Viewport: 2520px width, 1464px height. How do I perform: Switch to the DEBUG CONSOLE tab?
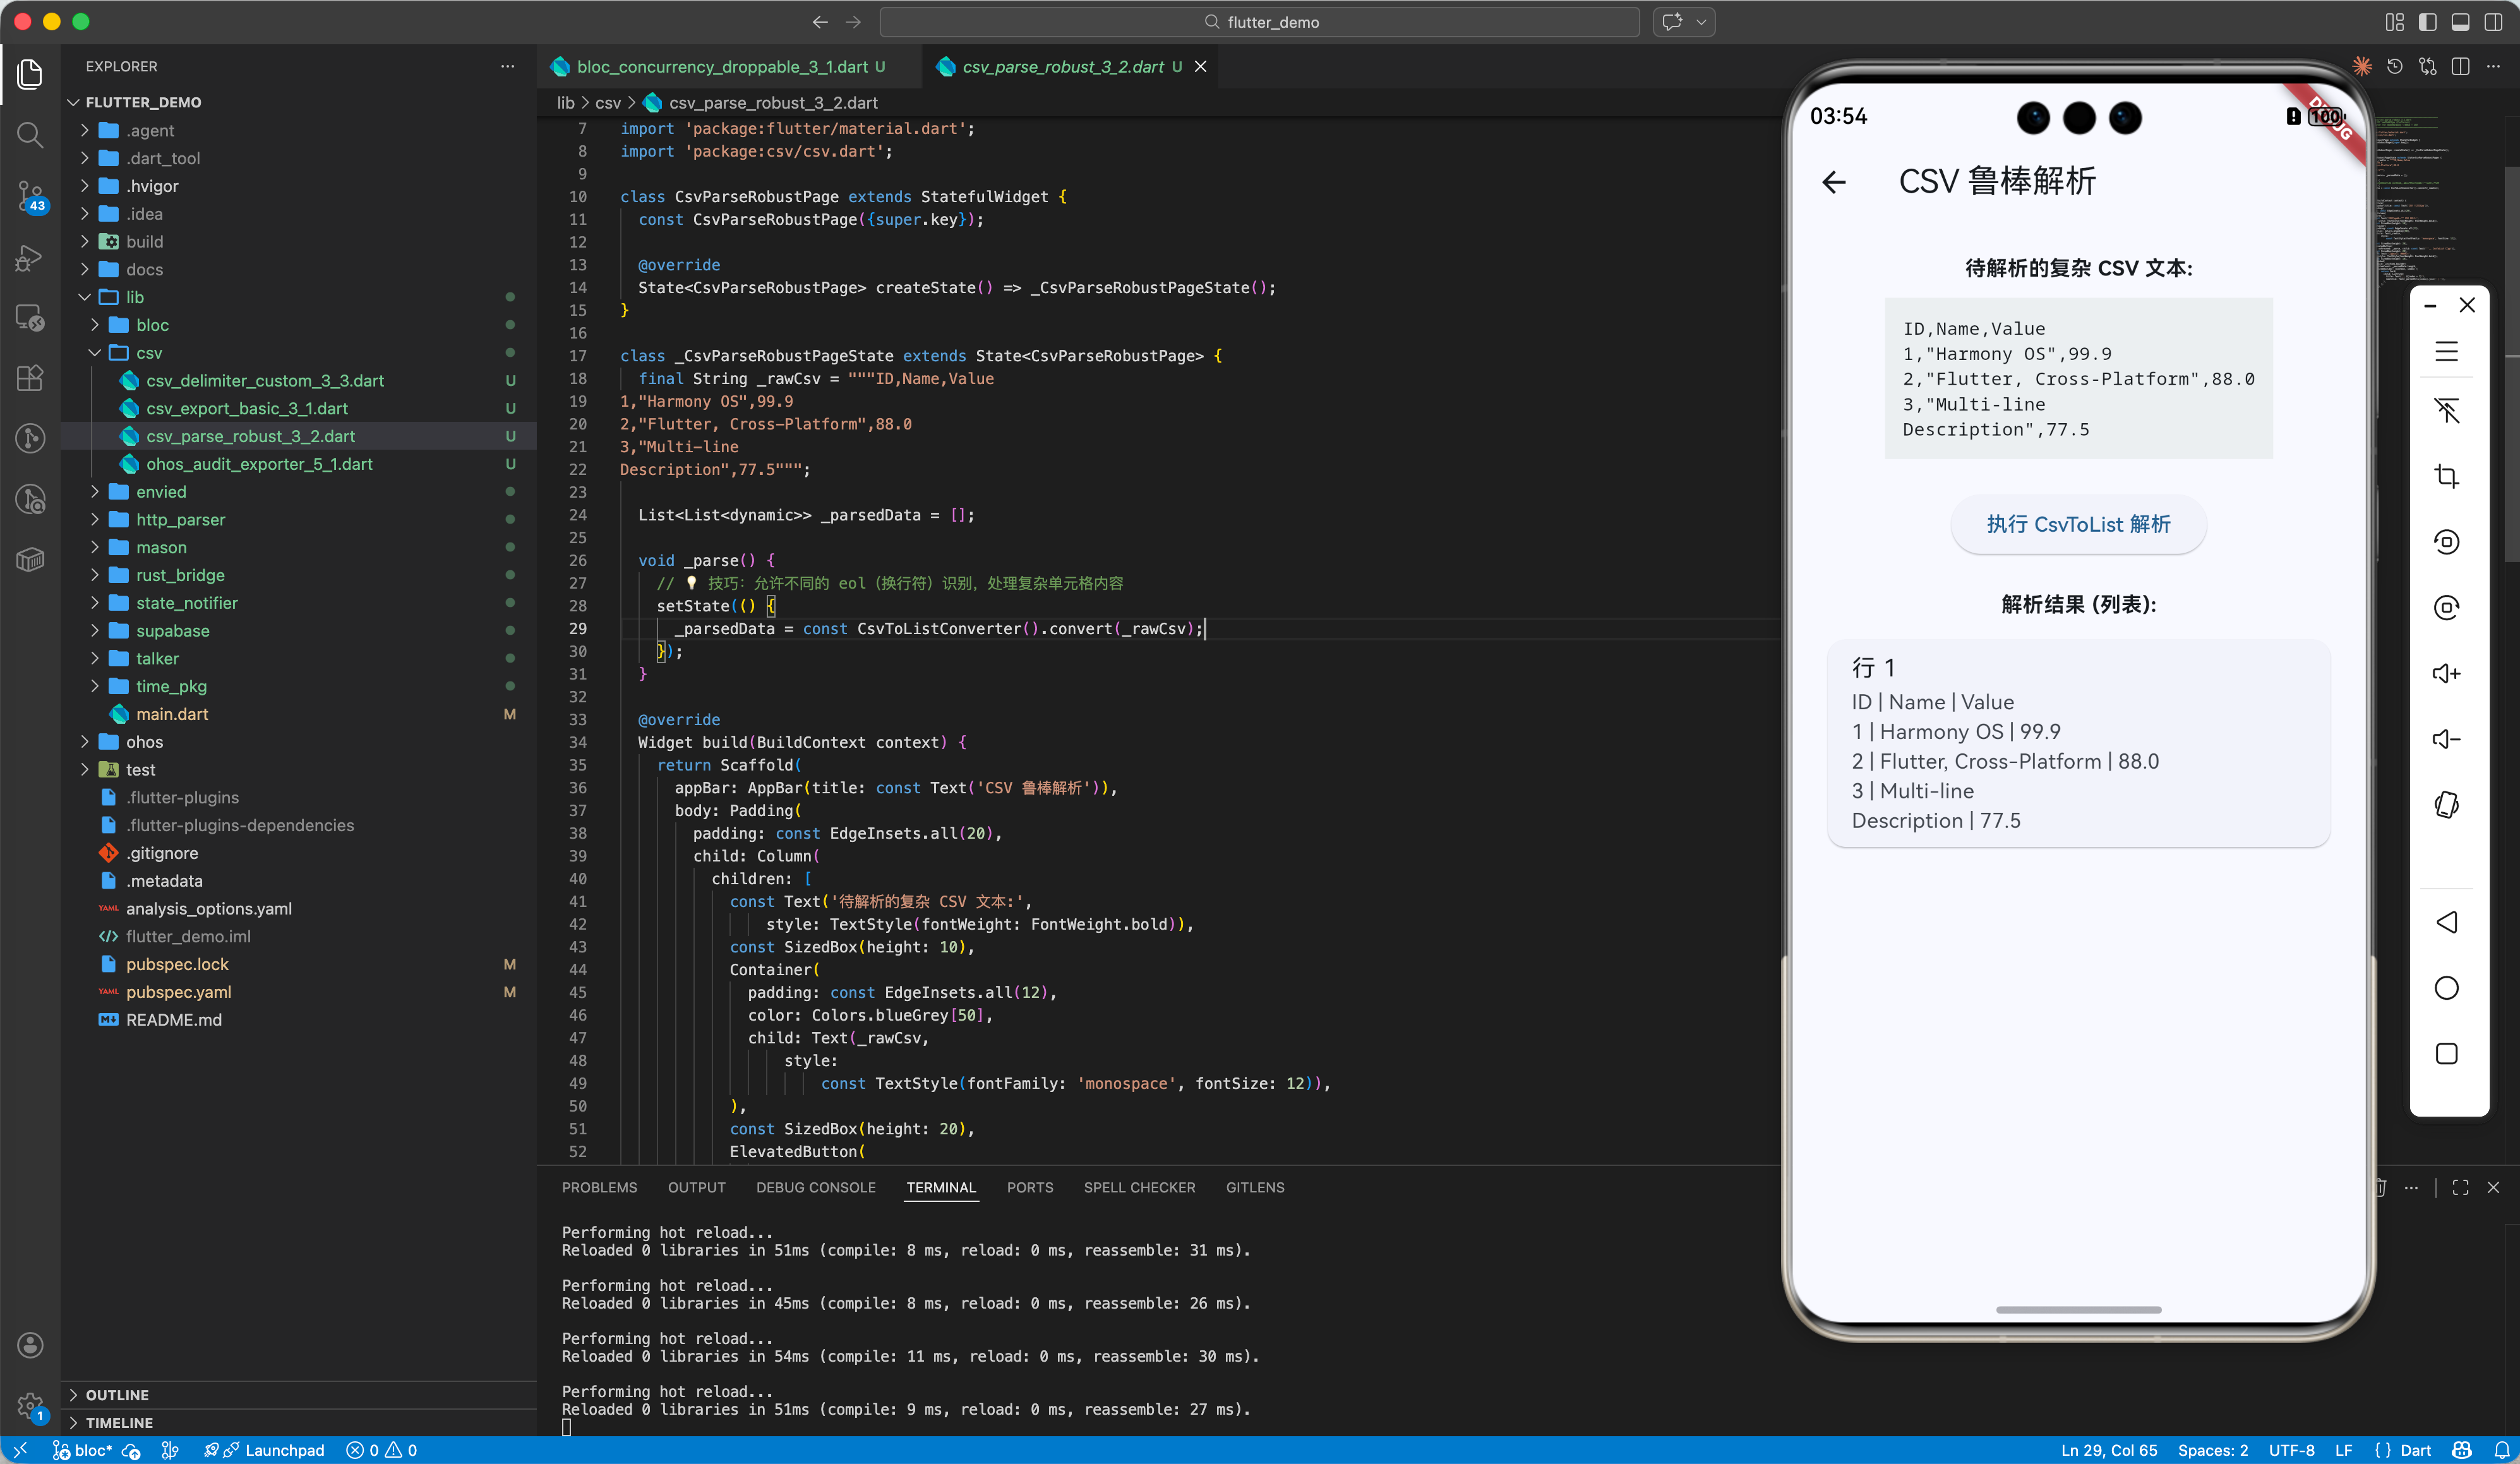(815, 1187)
